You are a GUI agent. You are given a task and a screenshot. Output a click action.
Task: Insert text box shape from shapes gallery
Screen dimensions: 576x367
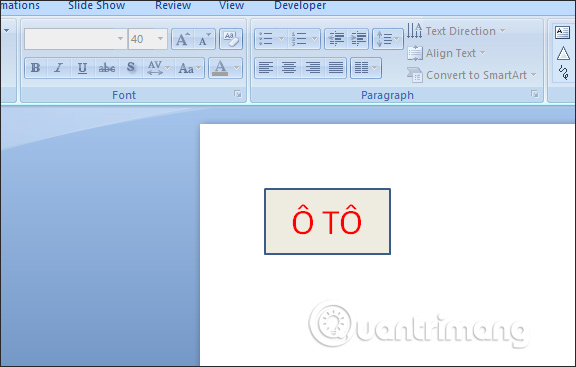tap(562, 33)
